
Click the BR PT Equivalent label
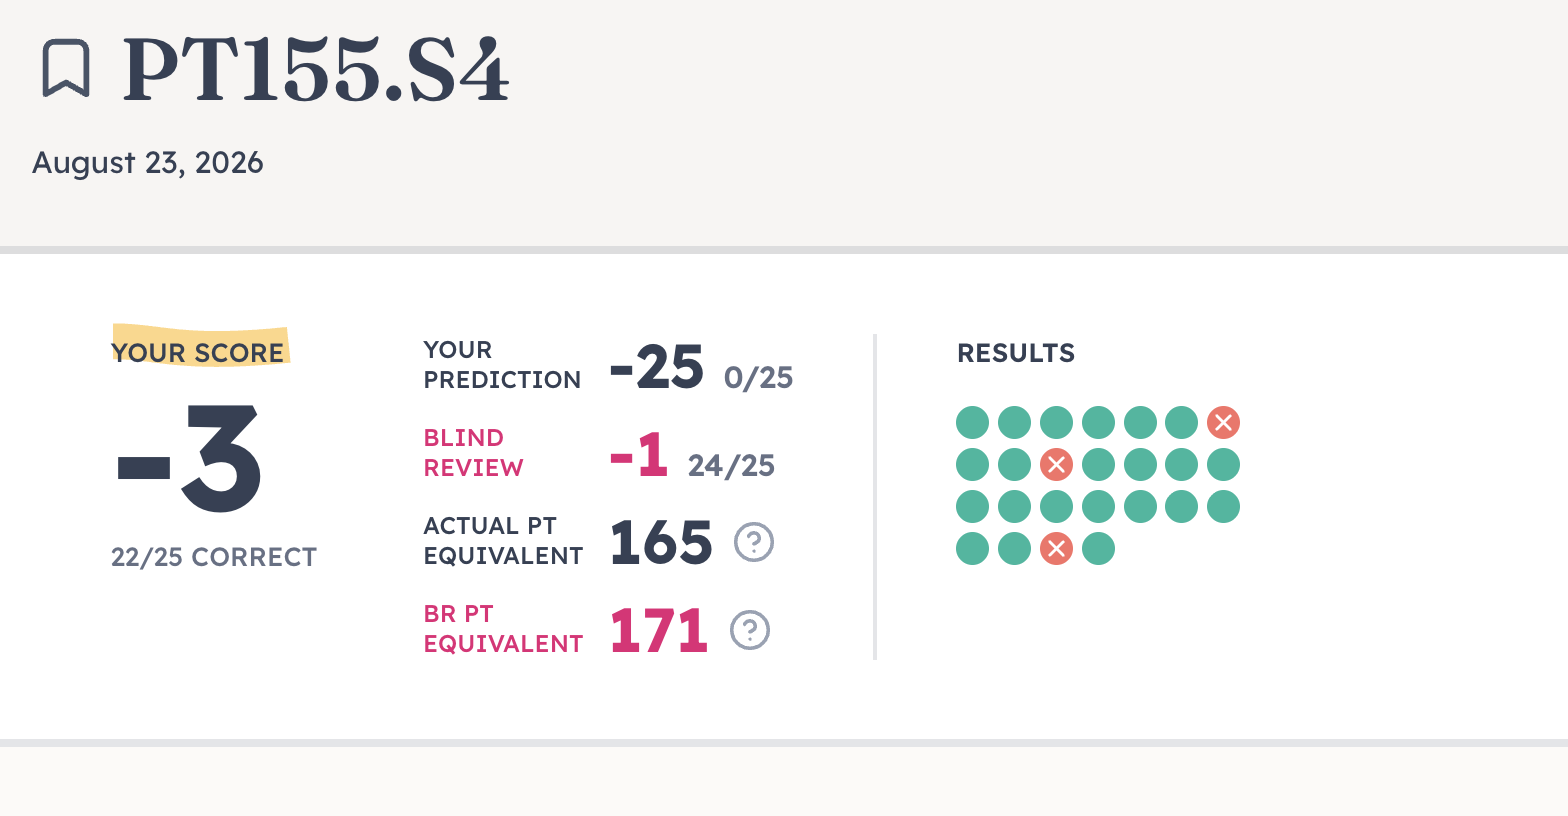[x=503, y=629]
